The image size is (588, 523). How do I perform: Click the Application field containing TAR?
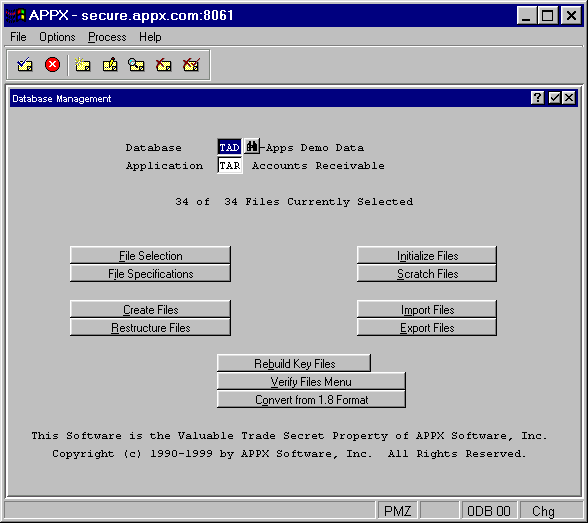(230, 165)
